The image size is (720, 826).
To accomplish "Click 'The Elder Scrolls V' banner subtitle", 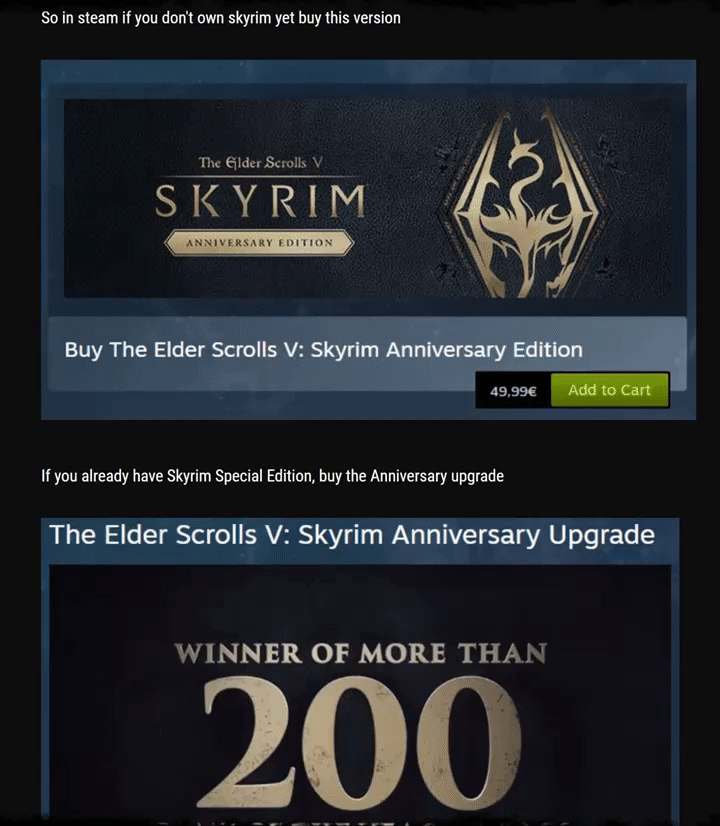I will (260, 163).
